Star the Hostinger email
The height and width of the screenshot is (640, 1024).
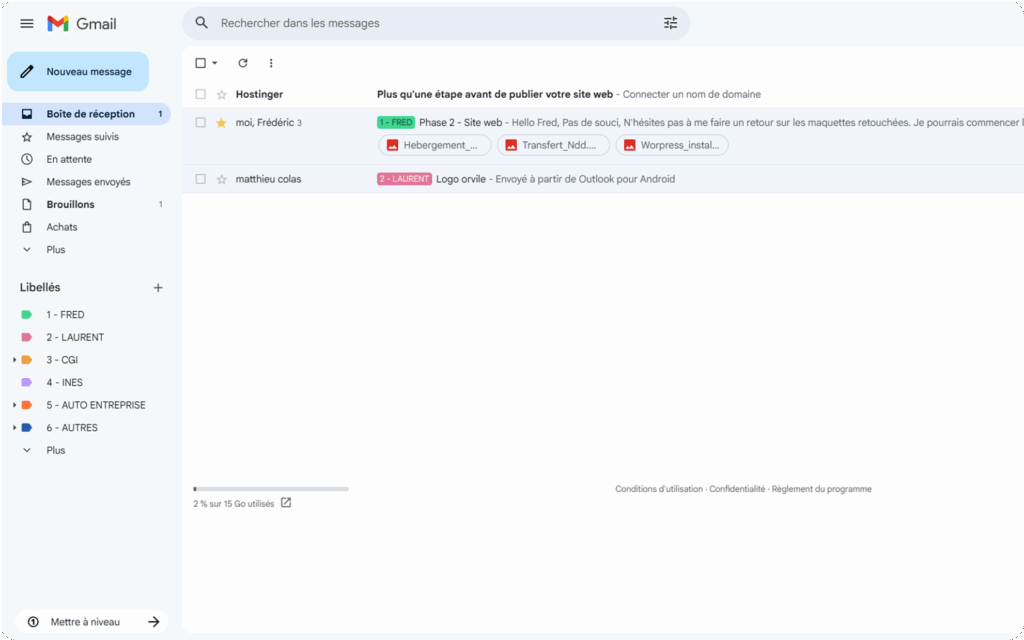coord(222,95)
